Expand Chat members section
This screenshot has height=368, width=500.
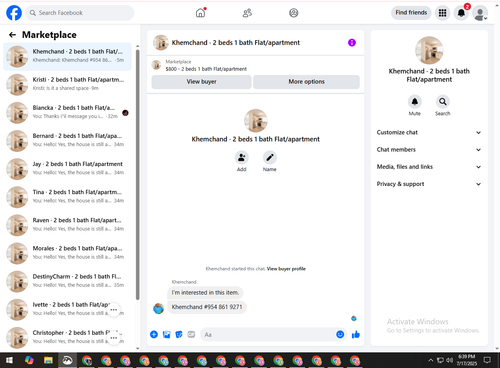tap(429, 150)
